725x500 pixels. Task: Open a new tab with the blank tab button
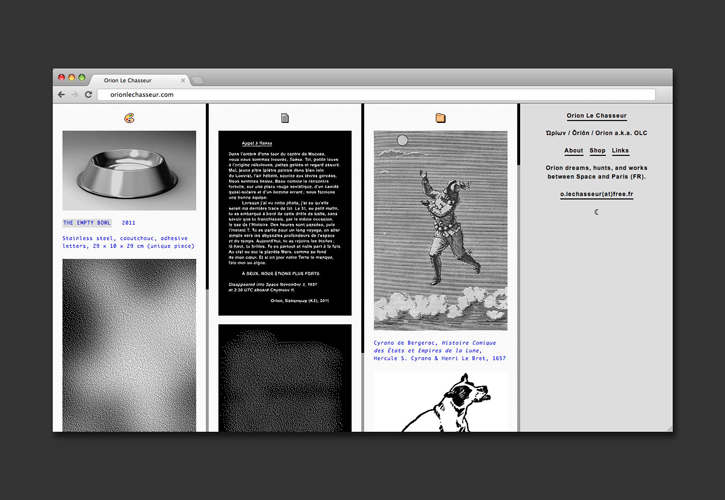(x=197, y=80)
